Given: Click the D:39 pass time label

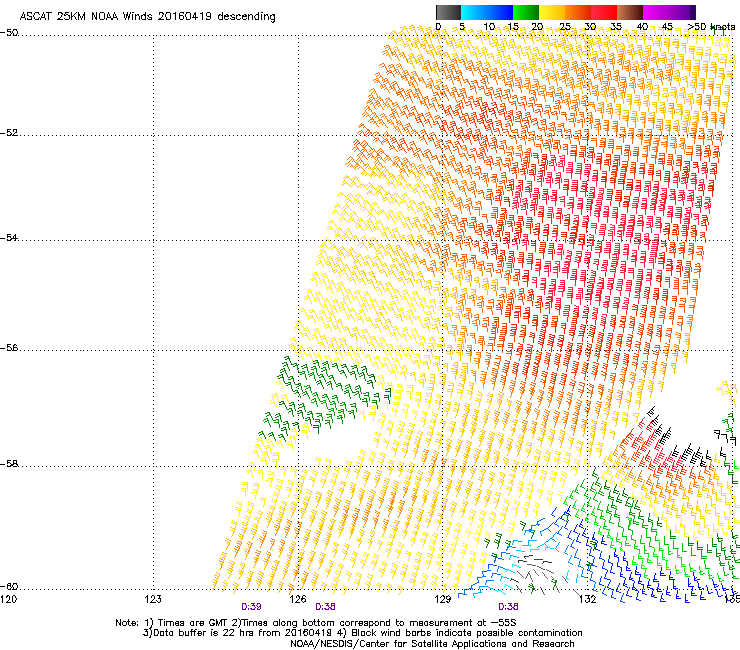Looking at the screenshot, I should point(251,607).
